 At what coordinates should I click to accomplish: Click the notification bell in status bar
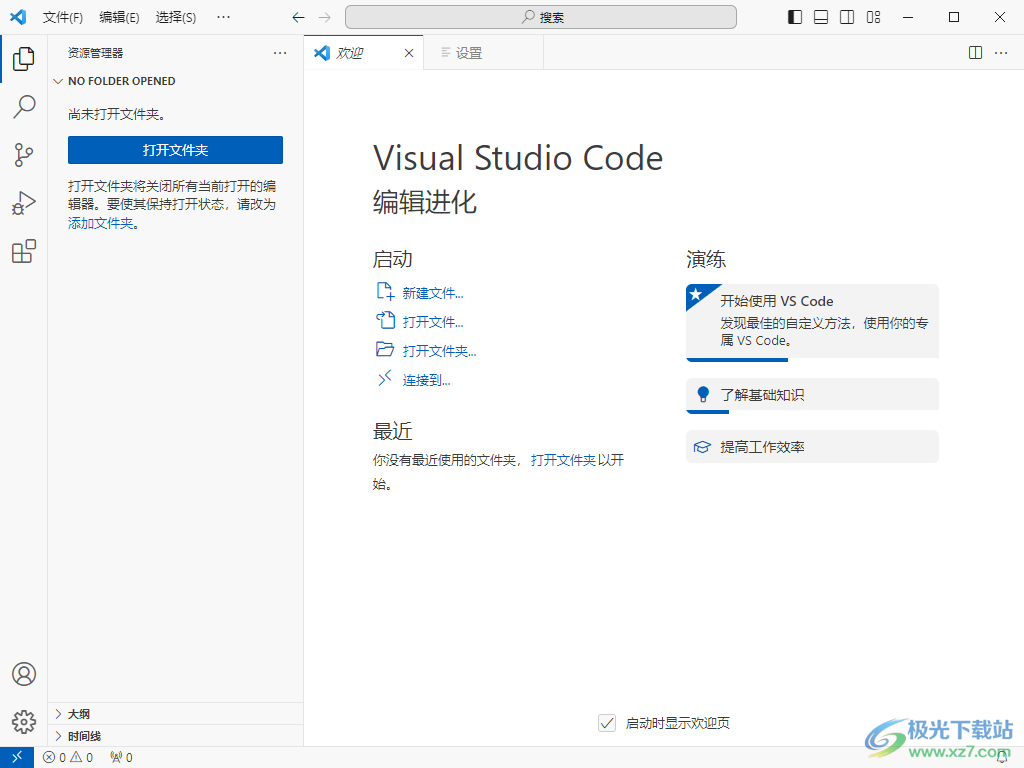(x=1002, y=758)
